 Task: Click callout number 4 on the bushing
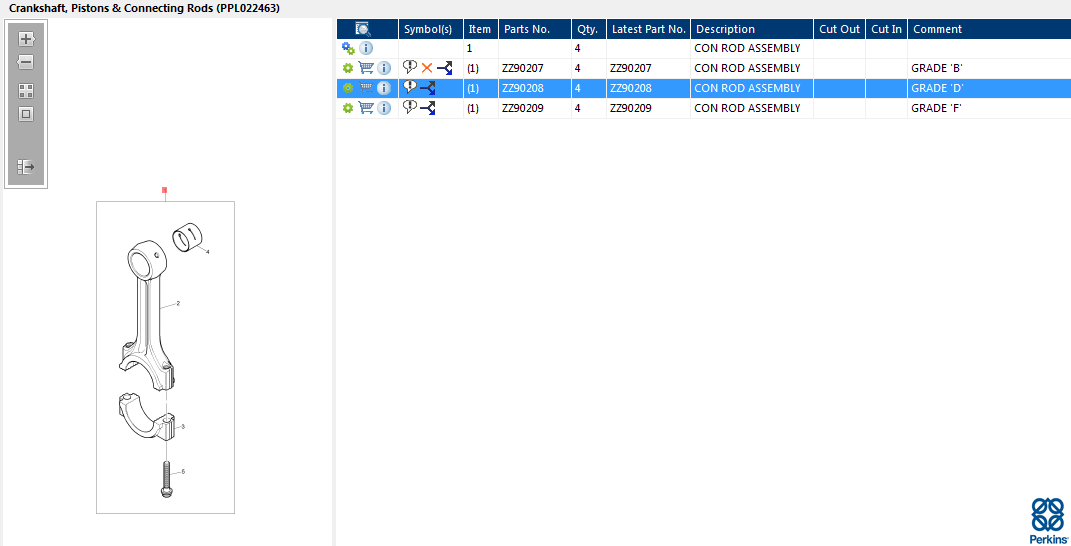tap(208, 251)
